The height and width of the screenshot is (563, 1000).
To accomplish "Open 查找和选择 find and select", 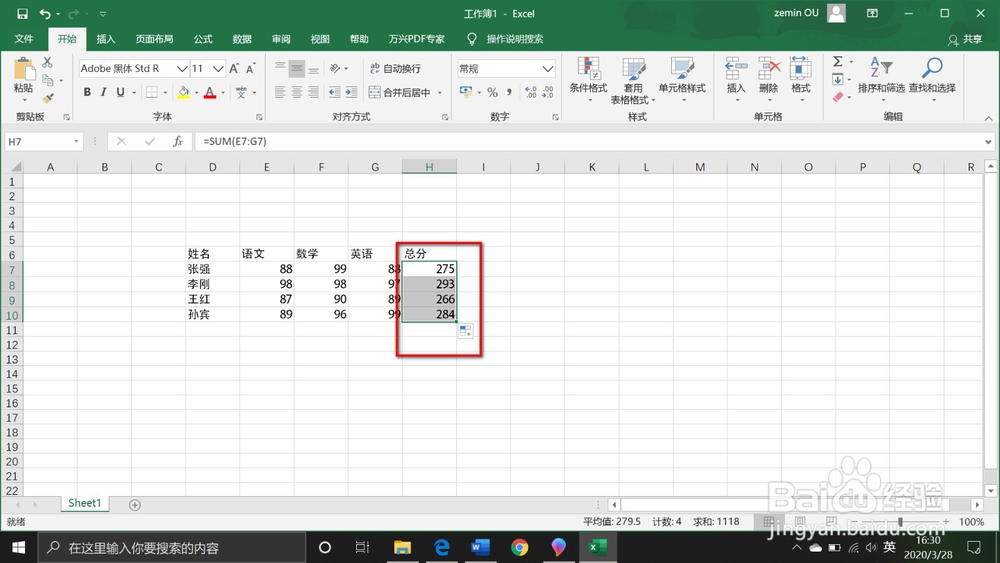I will click(x=932, y=78).
